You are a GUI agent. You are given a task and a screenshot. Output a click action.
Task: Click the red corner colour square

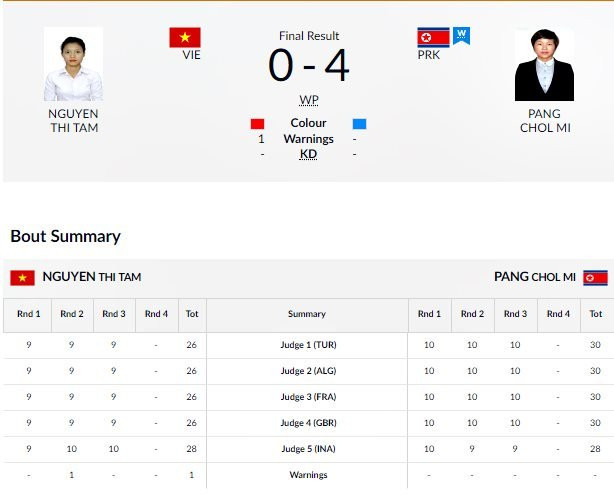click(257, 124)
